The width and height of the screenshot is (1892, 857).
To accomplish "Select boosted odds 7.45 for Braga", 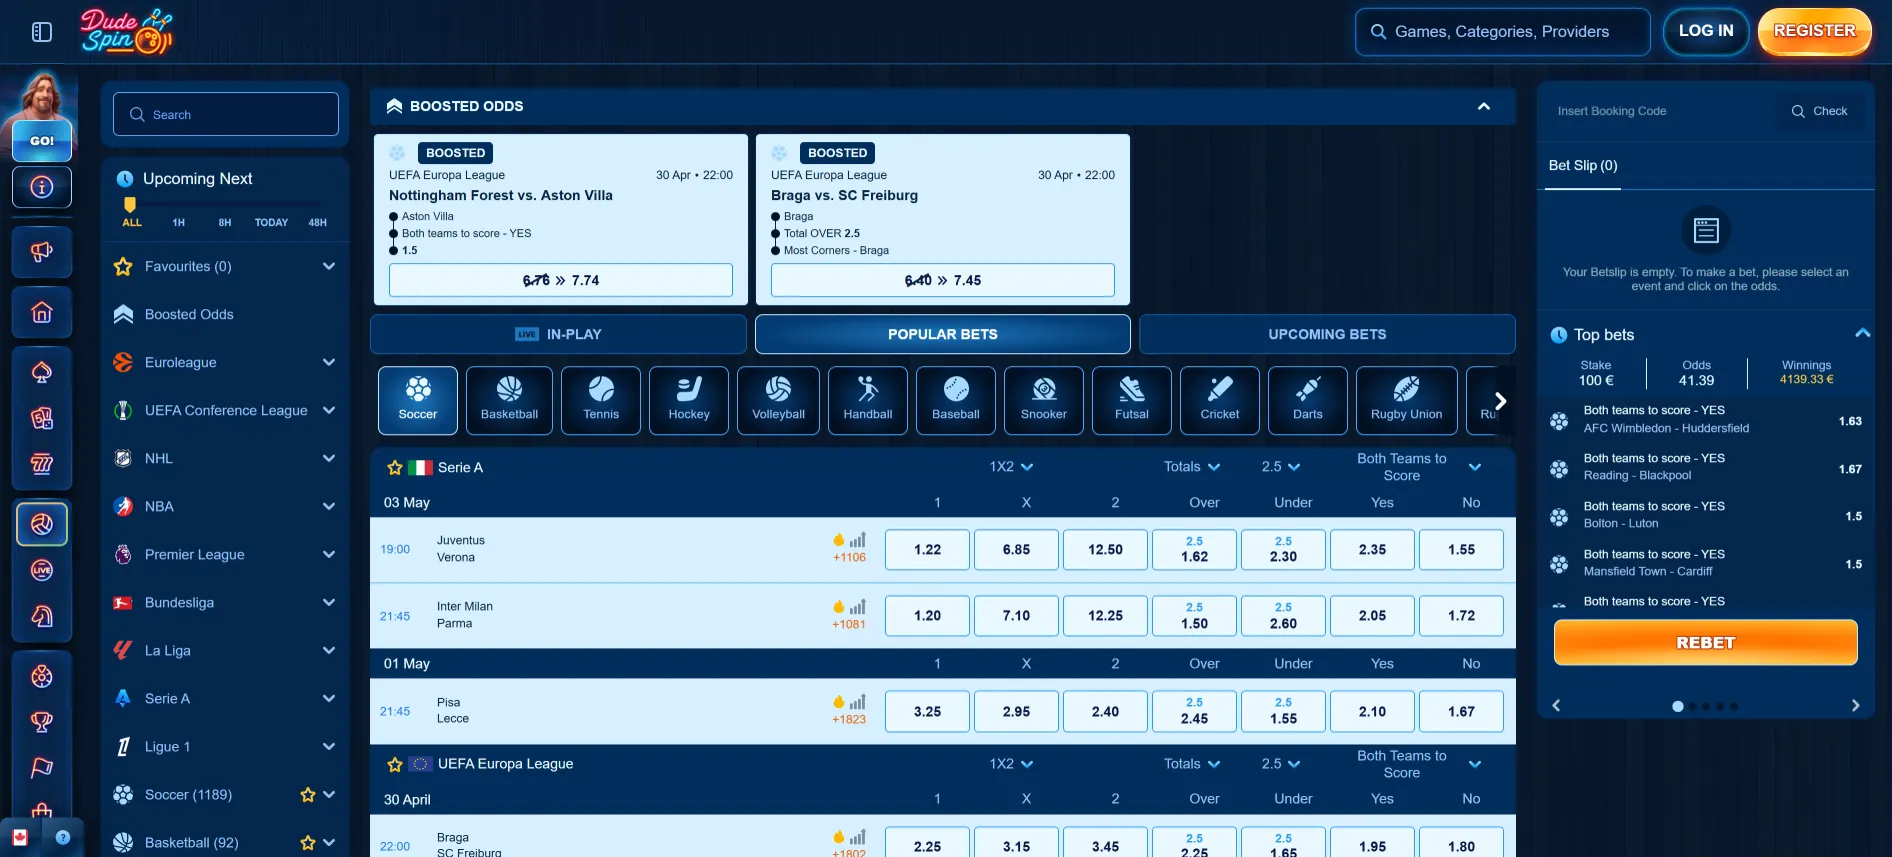I will [943, 280].
